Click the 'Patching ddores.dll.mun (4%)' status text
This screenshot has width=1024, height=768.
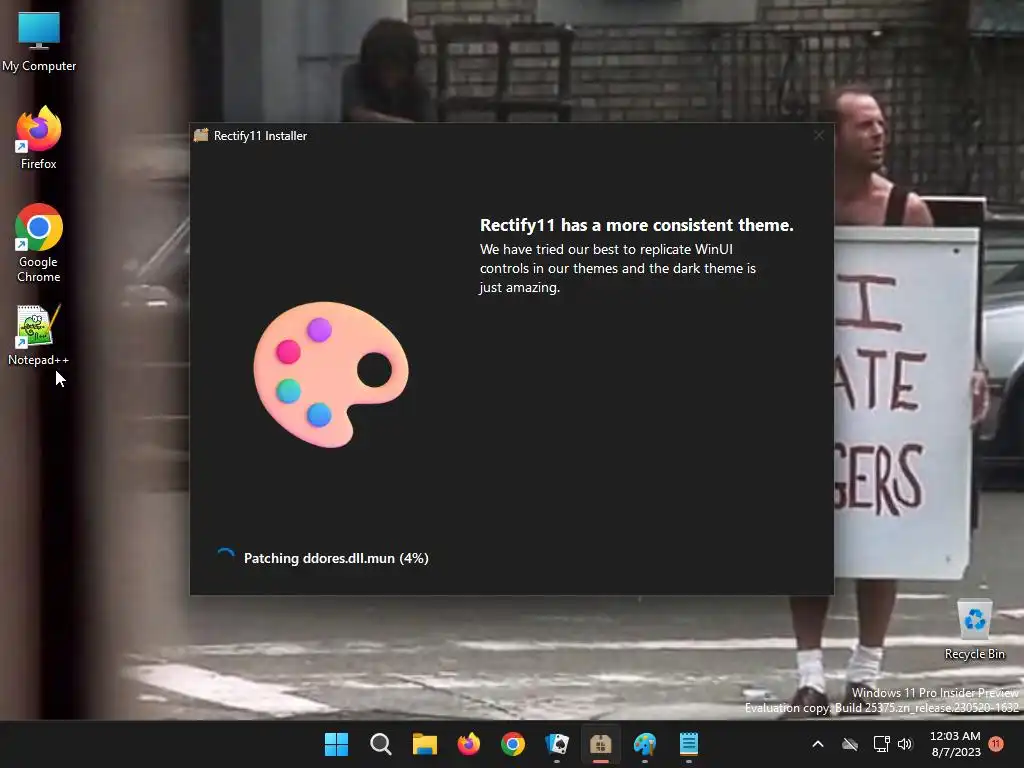click(x=336, y=558)
